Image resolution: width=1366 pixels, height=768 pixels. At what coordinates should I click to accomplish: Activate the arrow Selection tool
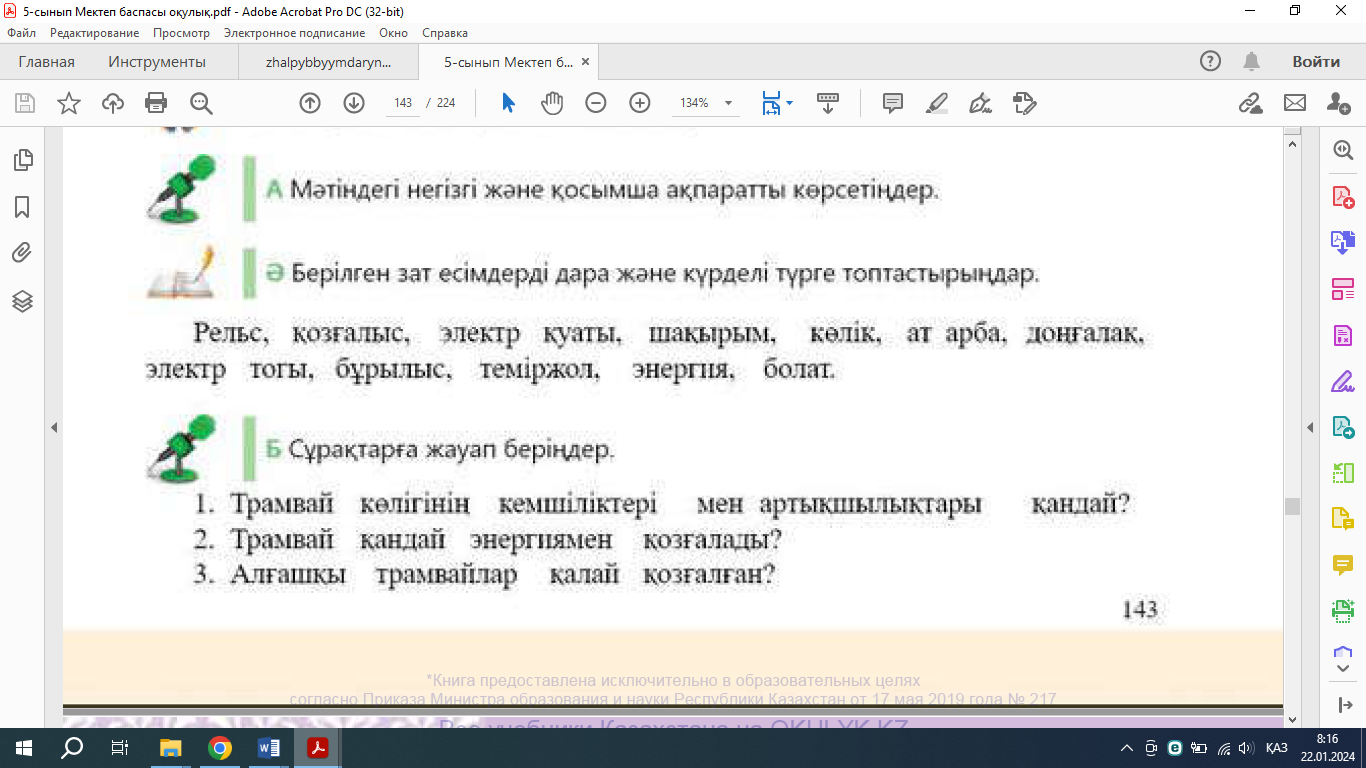[508, 103]
